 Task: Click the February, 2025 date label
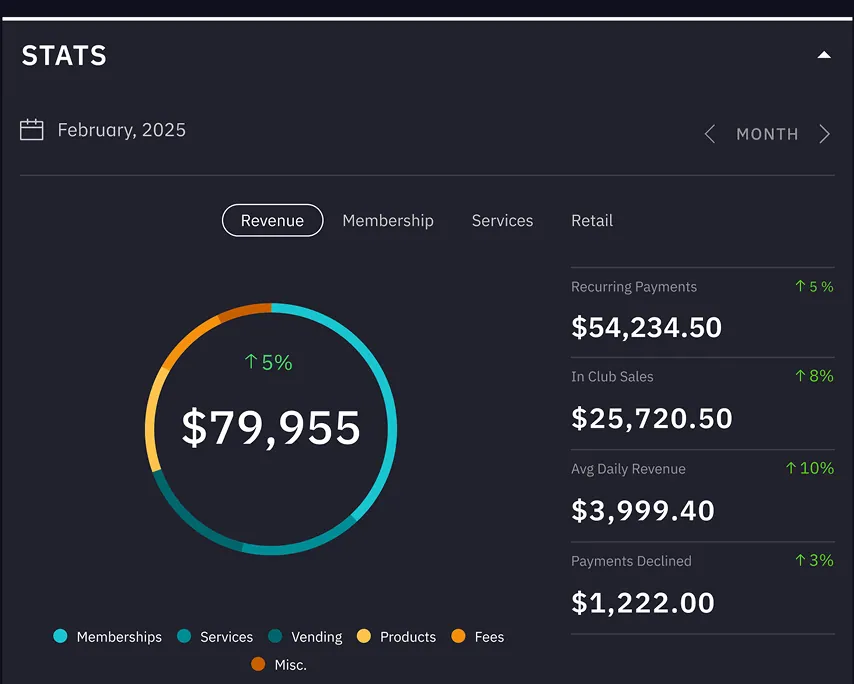(121, 130)
